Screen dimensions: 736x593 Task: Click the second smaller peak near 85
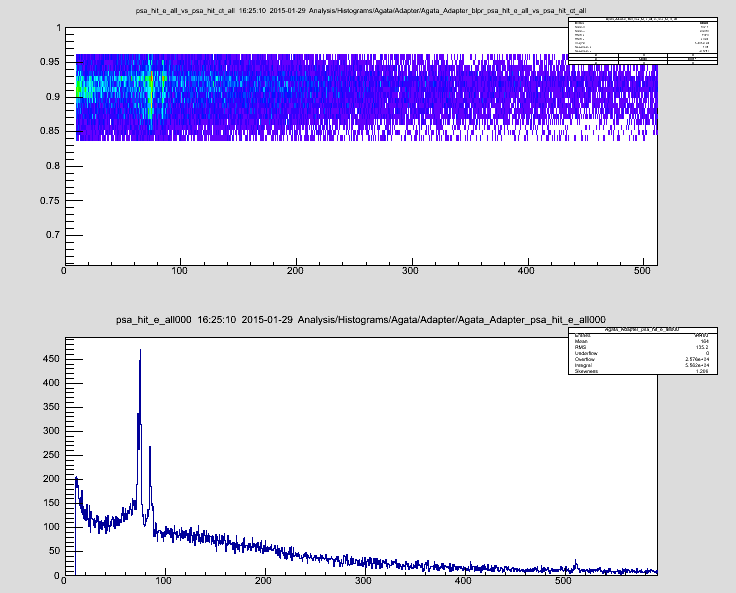149,449
